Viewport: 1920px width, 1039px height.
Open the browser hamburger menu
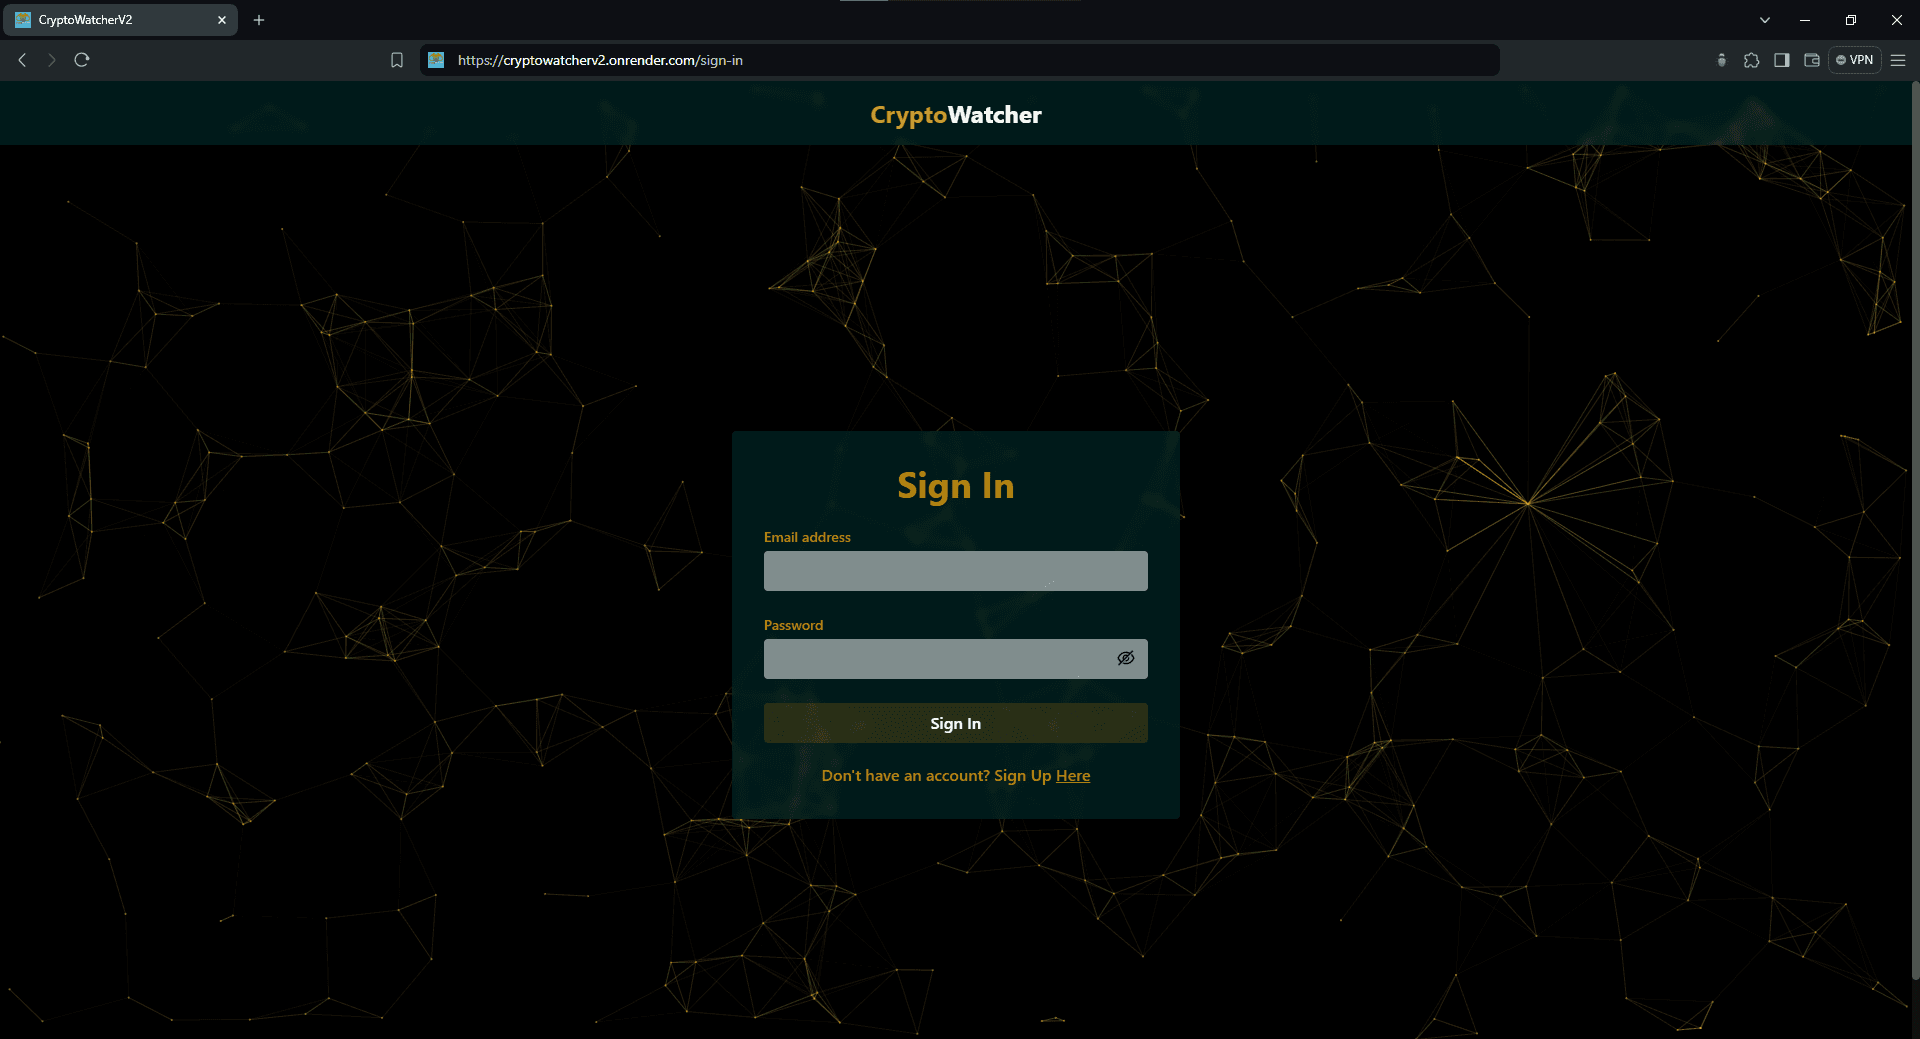pyautogui.click(x=1898, y=60)
